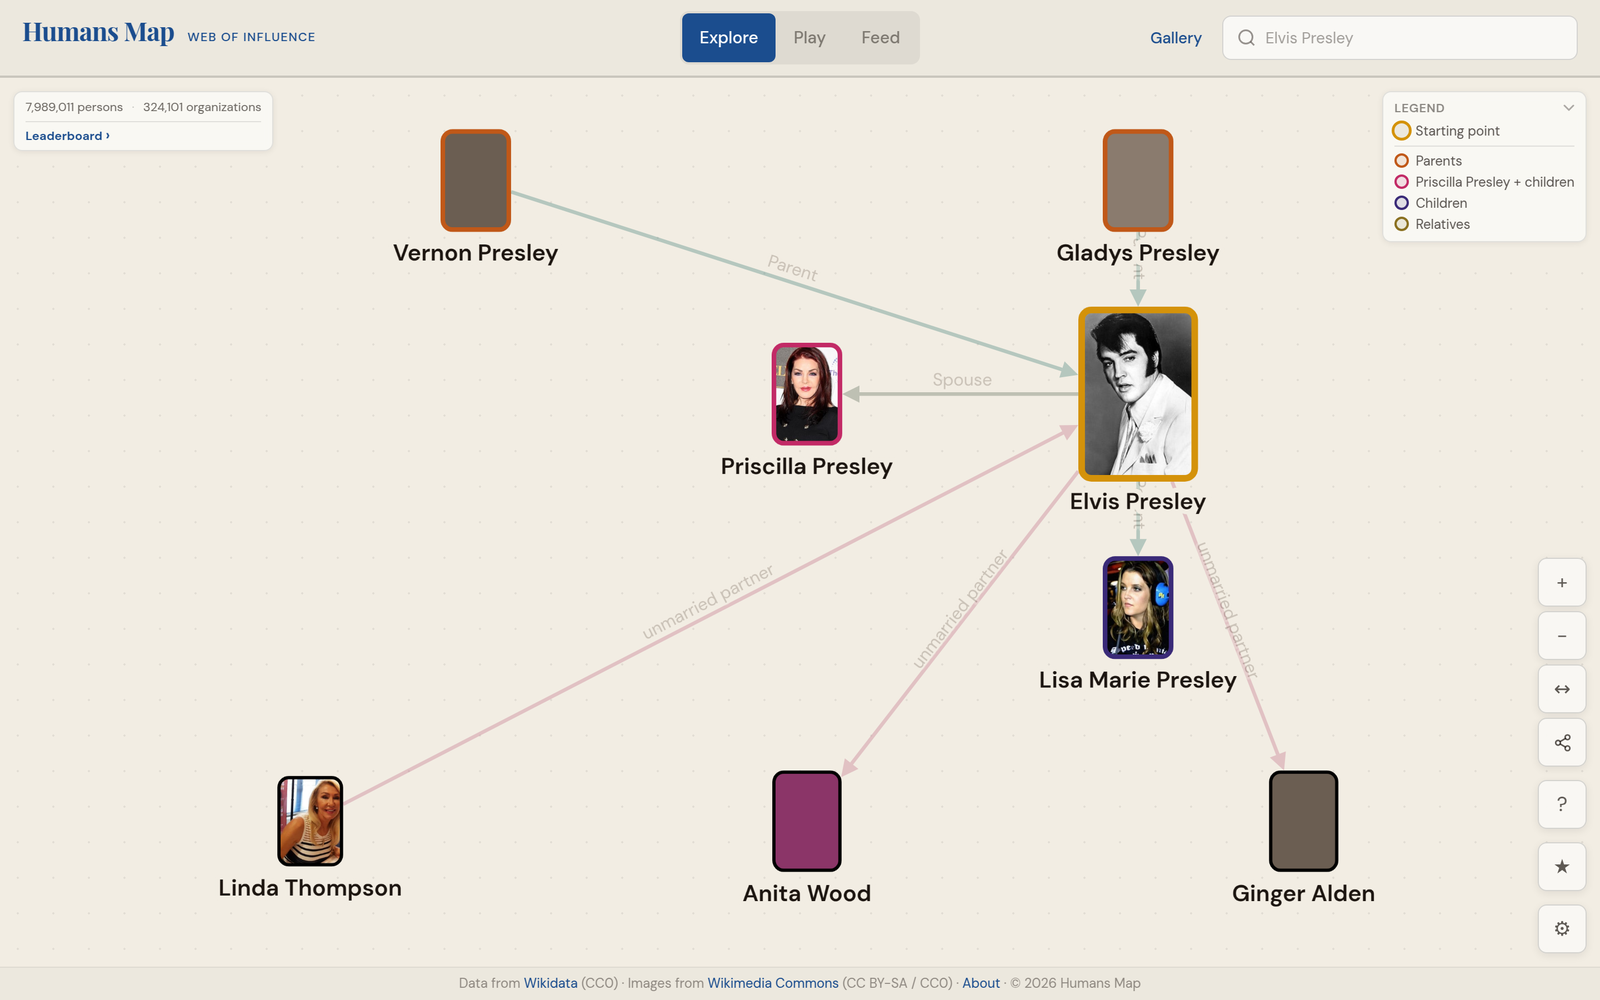Open the Wikidata footer link
1600x1000 pixels.
coord(550,983)
